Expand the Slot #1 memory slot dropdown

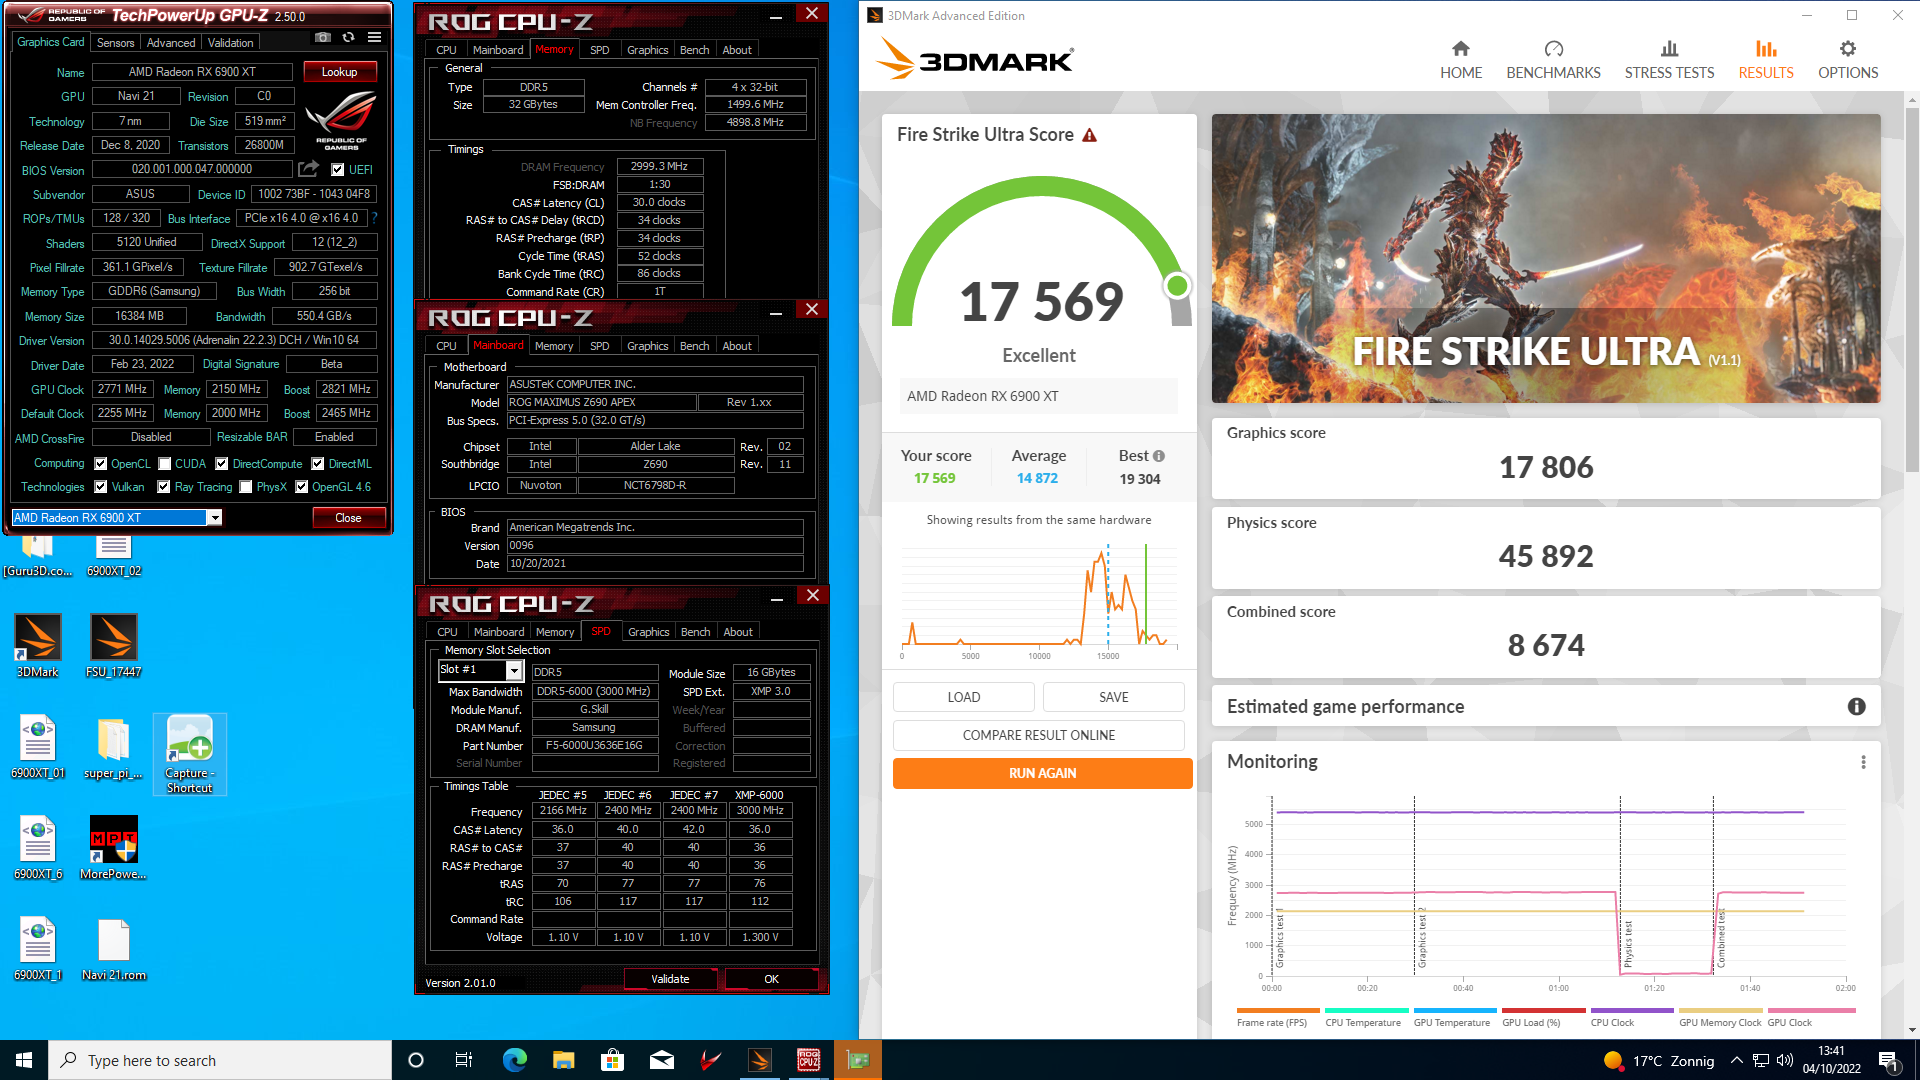514,670
